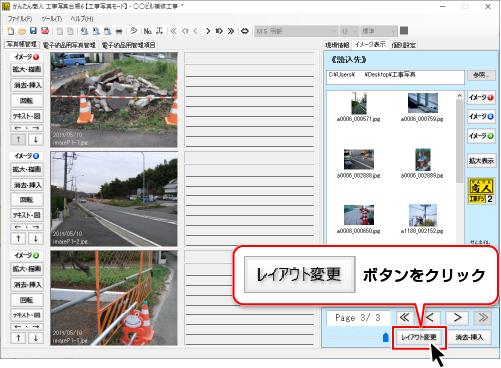
Task: Click the 参照 browse button
Action: coord(481,75)
